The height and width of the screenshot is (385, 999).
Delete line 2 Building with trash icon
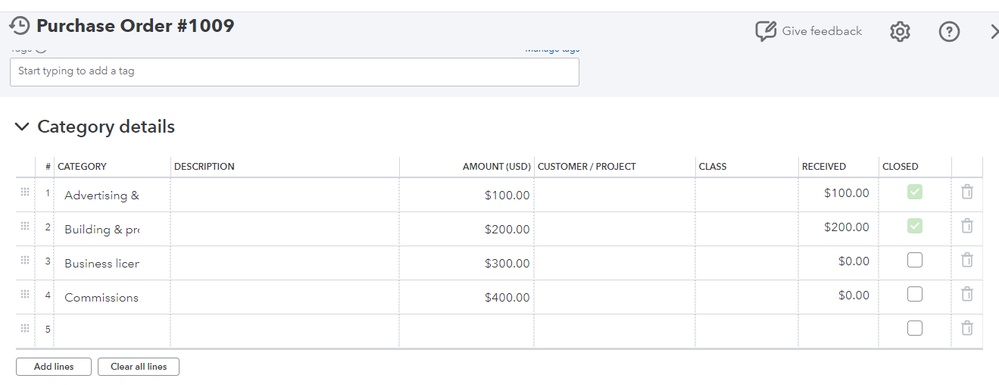(x=967, y=226)
